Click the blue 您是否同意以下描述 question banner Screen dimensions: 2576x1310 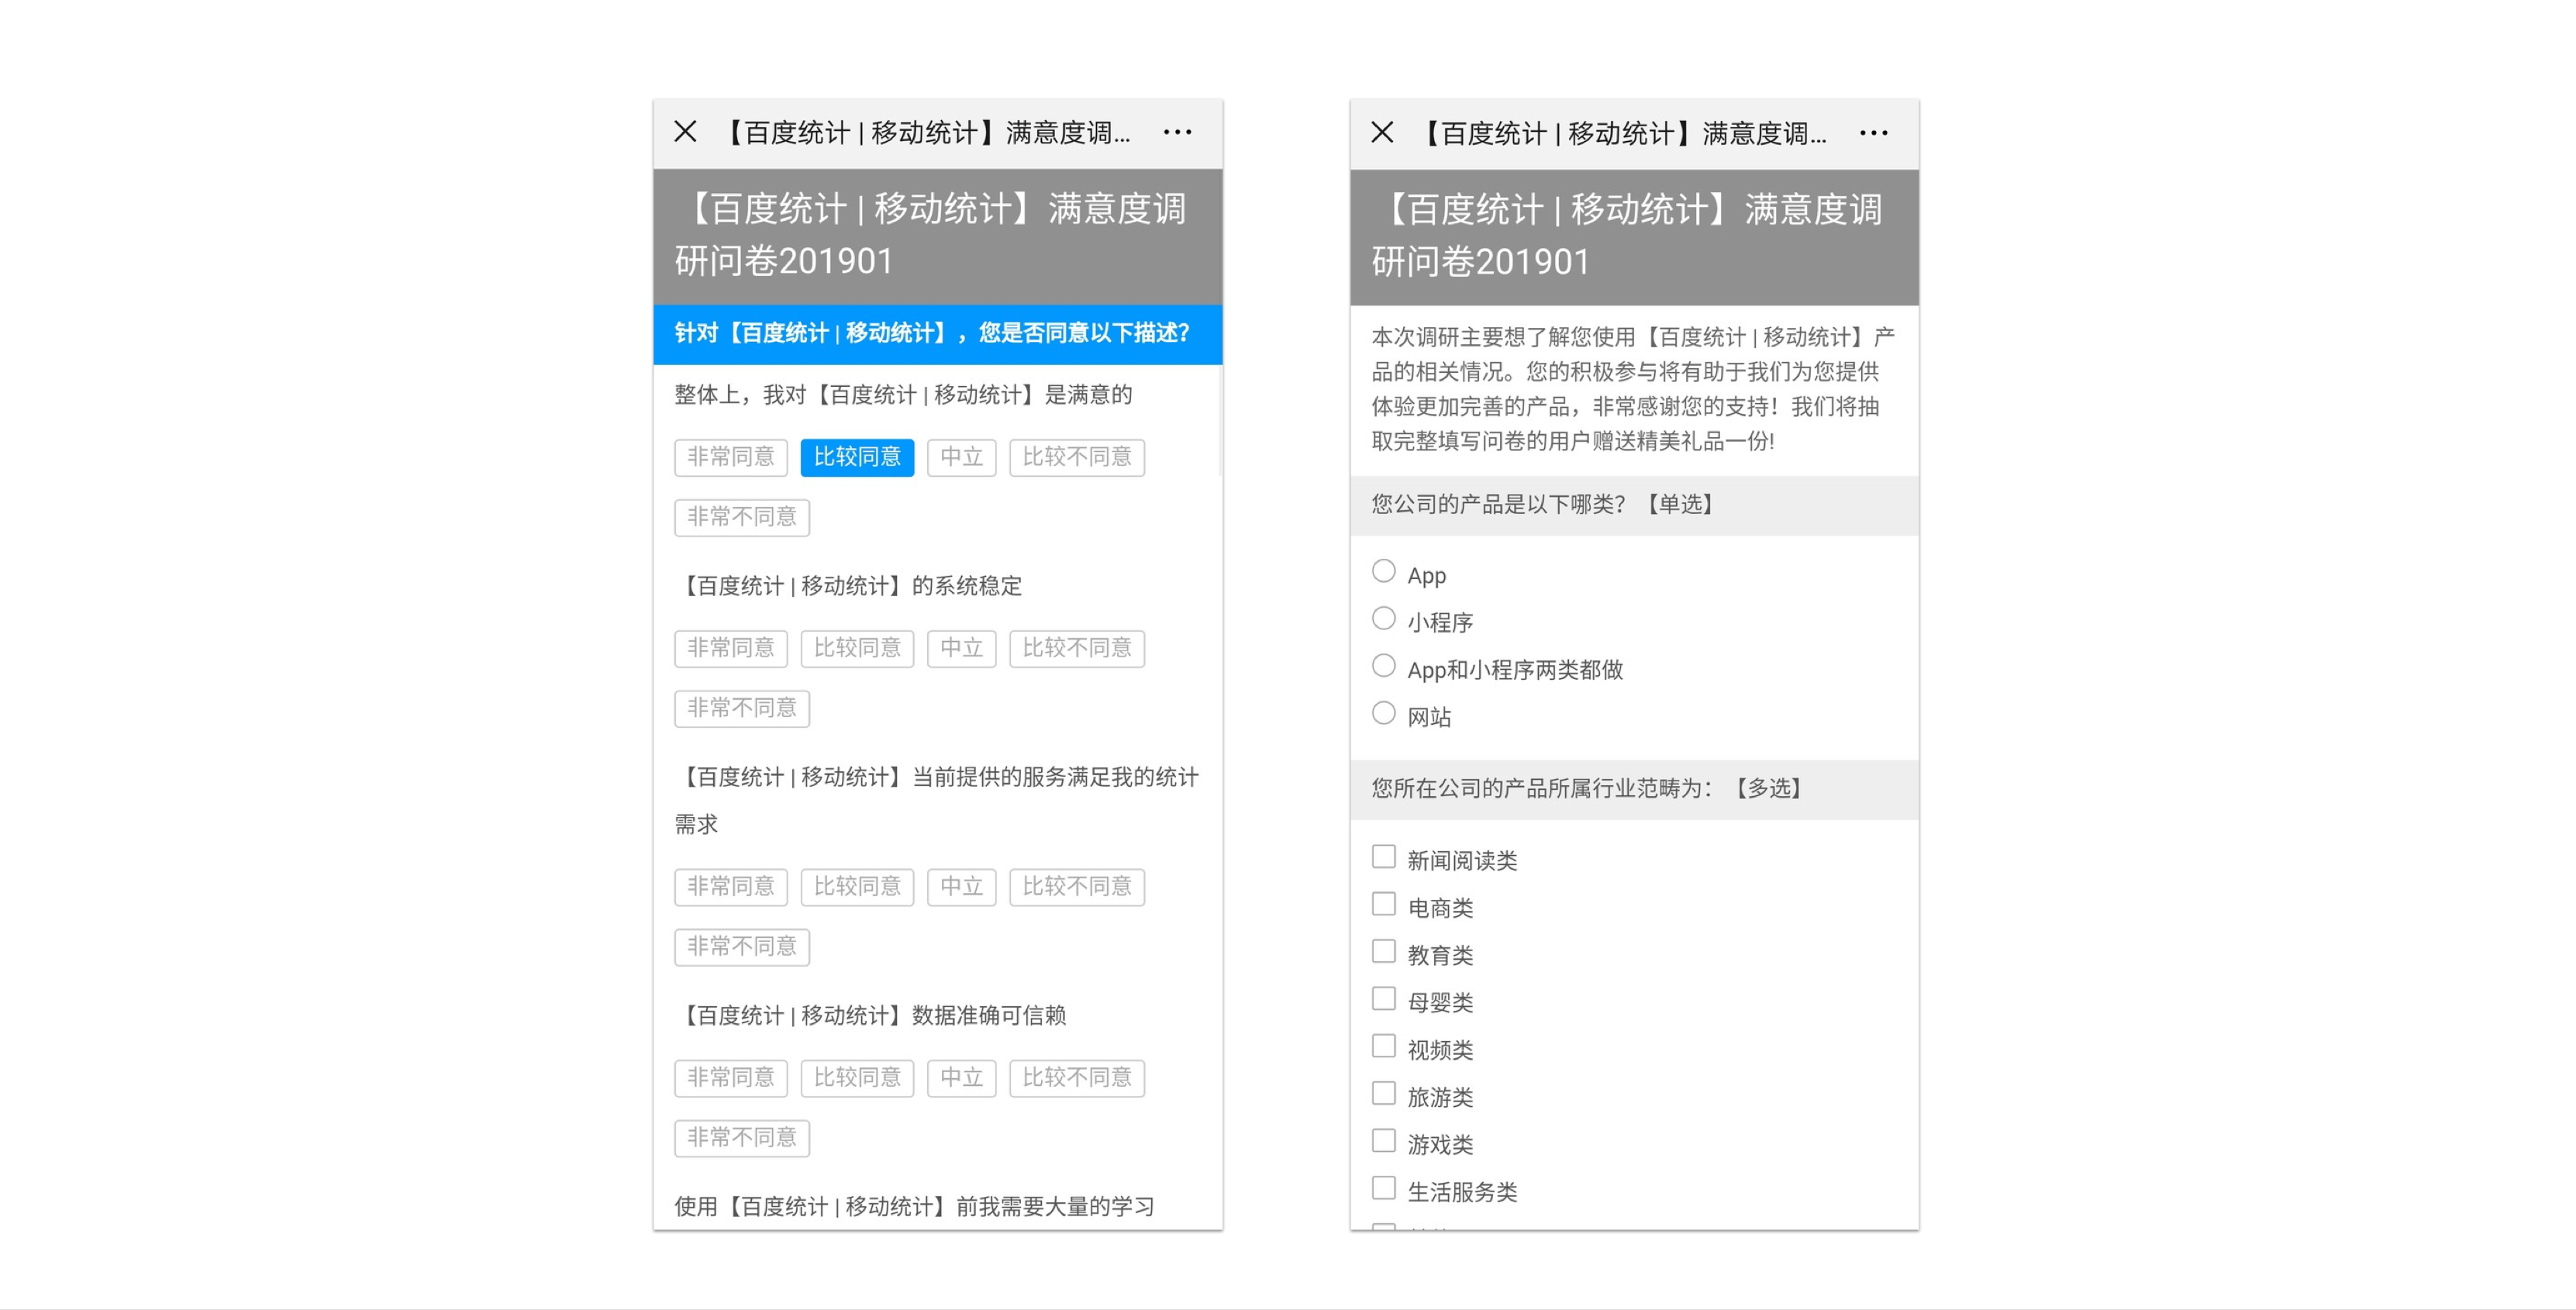click(x=937, y=334)
